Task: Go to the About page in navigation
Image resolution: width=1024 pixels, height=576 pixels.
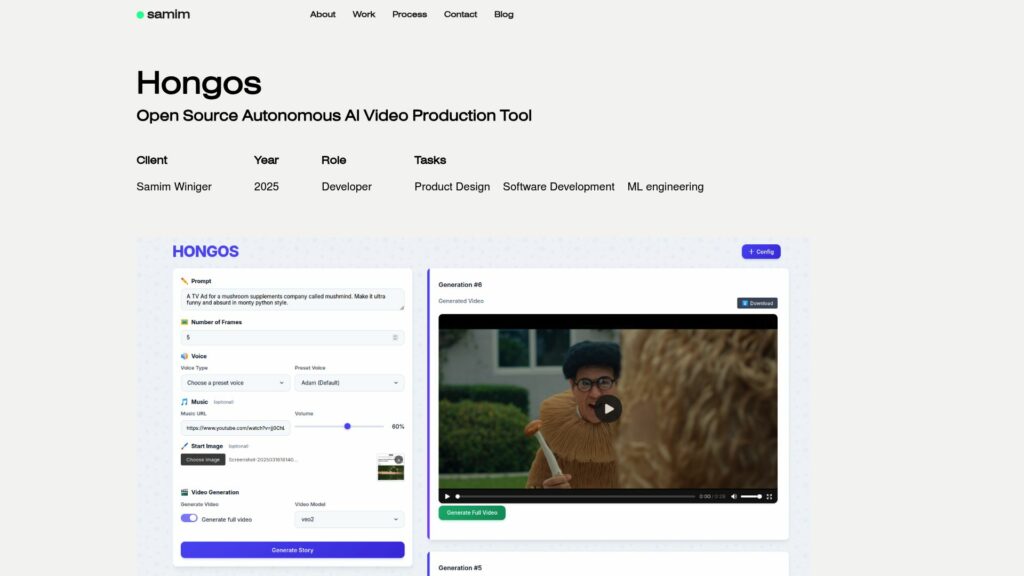Action: click(x=322, y=15)
